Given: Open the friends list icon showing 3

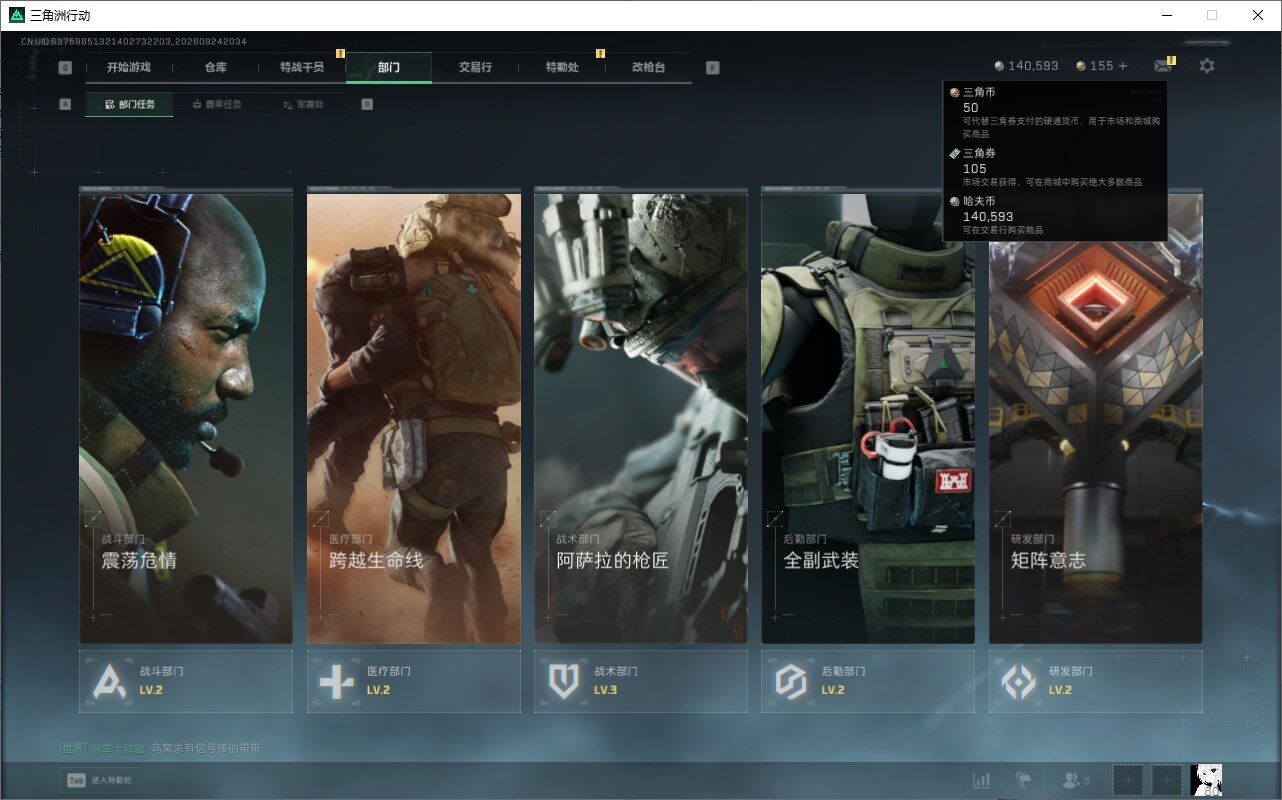Looking at the screenshot, I should pyautogui.click(x=1076, y=780).
